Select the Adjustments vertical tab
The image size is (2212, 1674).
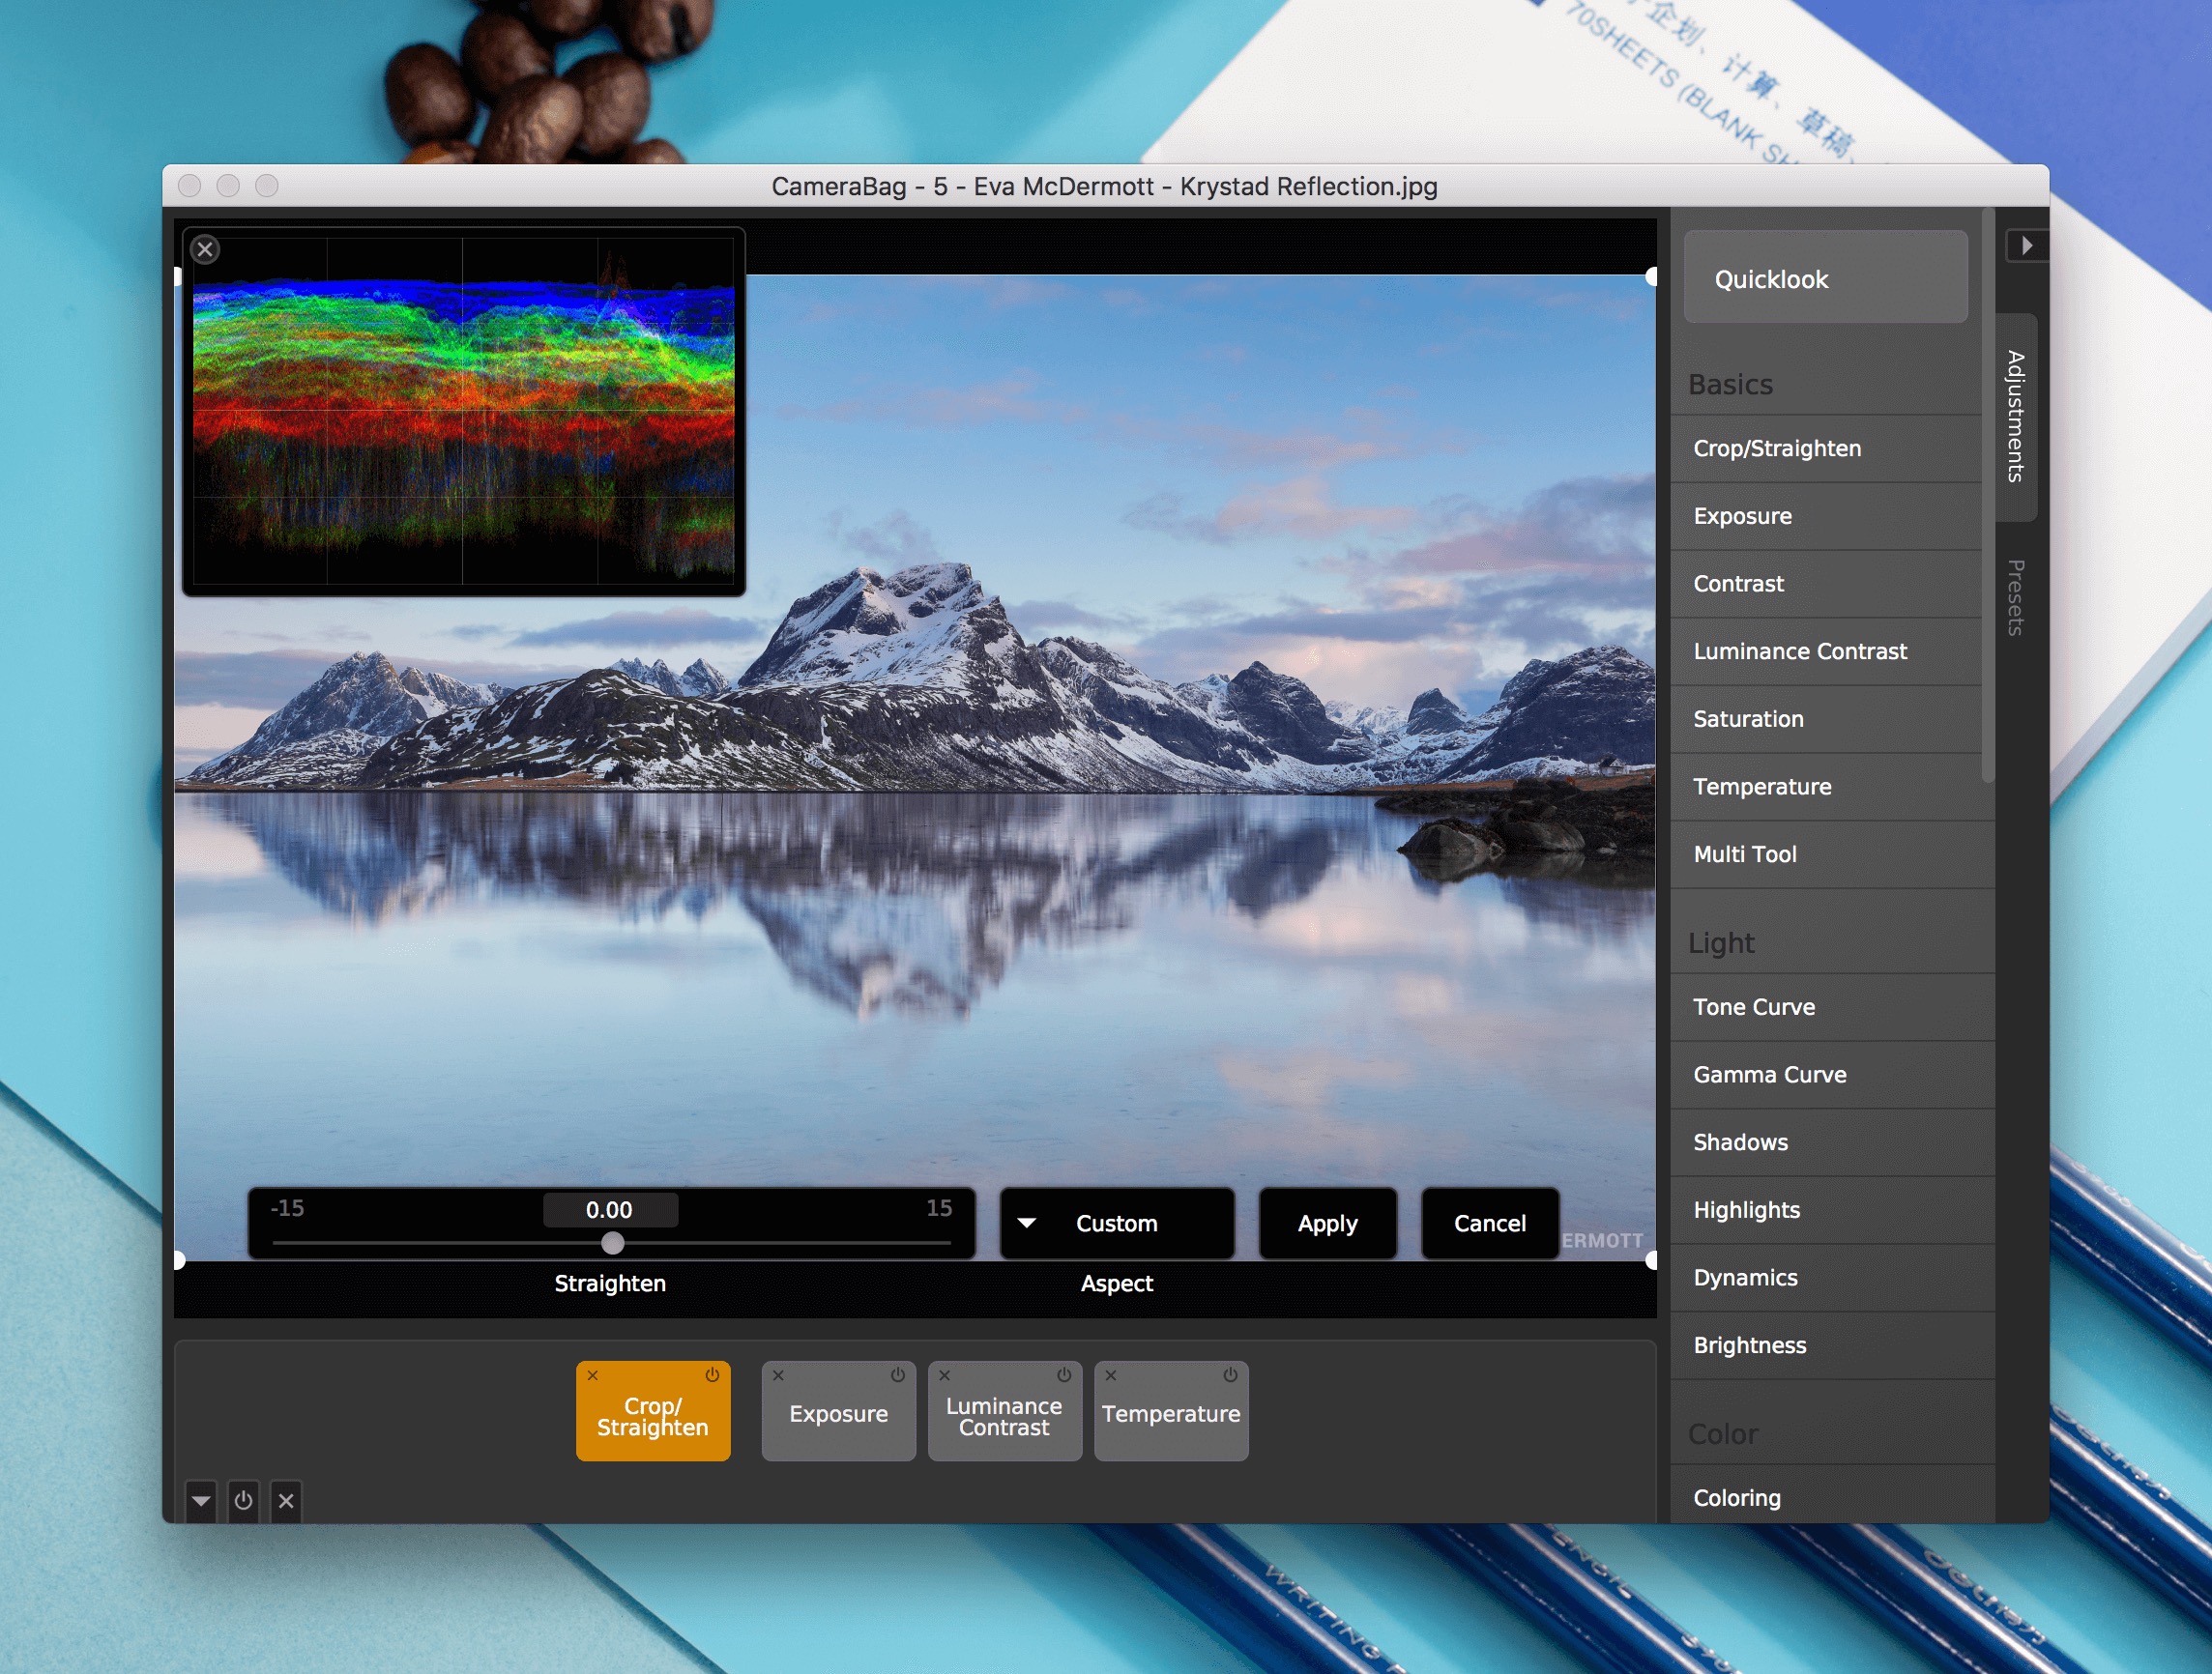2015,416
